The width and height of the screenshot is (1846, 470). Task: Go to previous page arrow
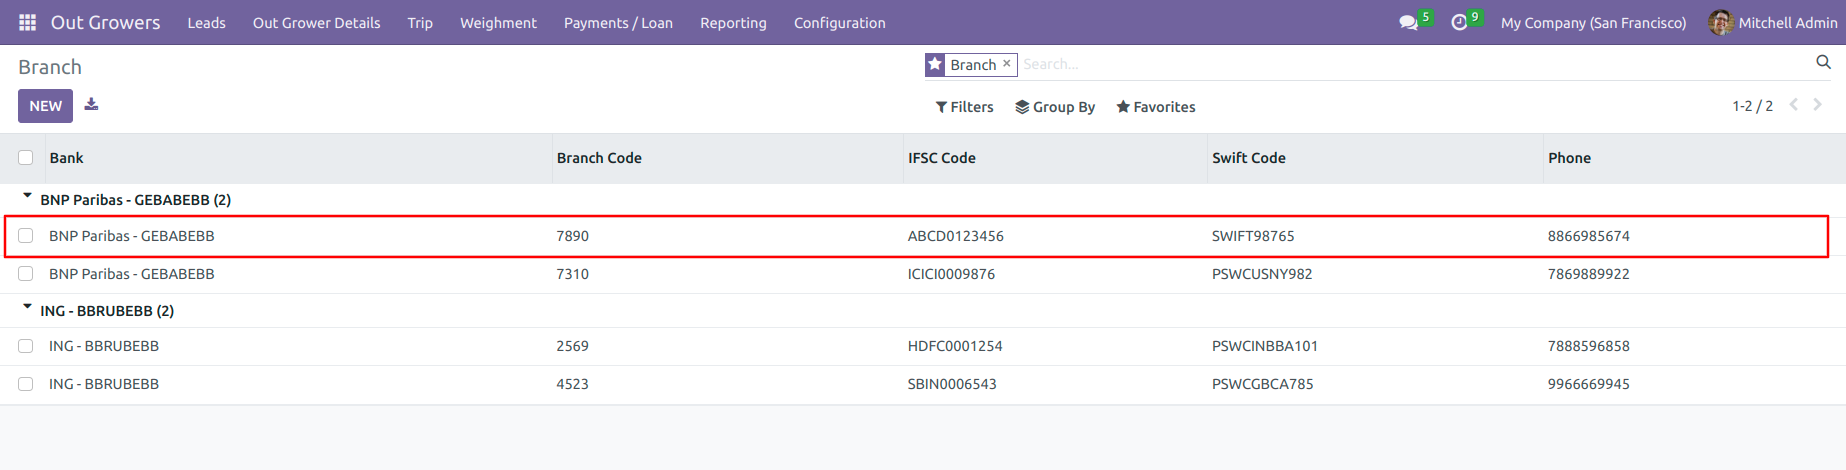pos(1794,104)
